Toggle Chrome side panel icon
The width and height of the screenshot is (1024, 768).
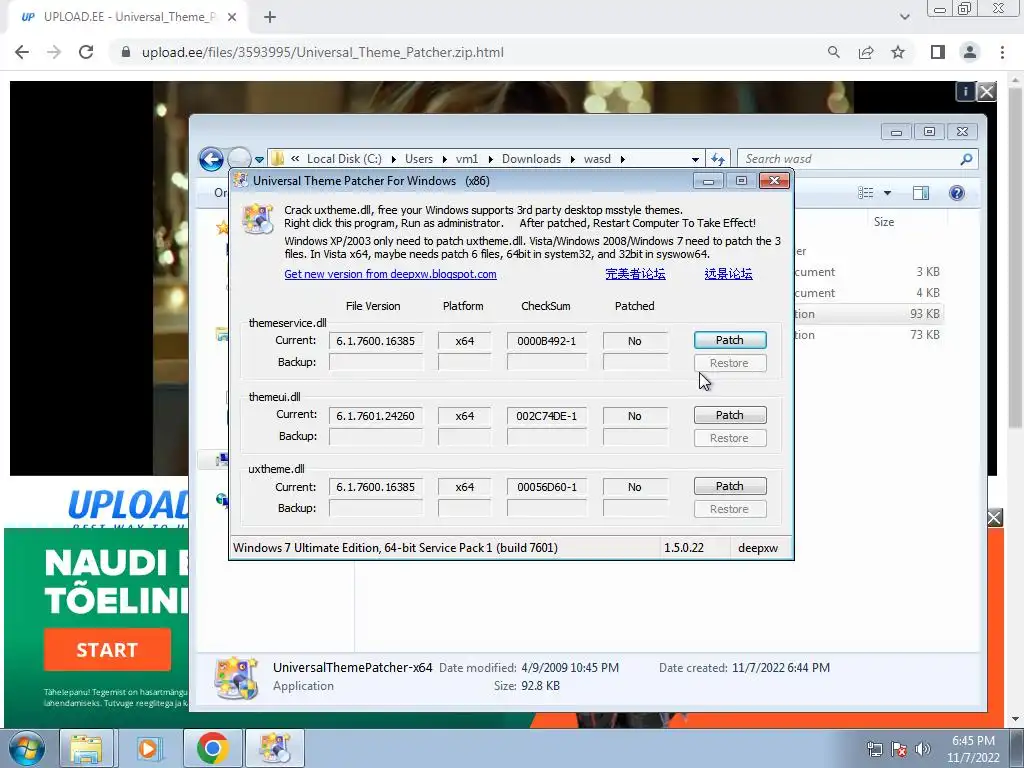938,52
